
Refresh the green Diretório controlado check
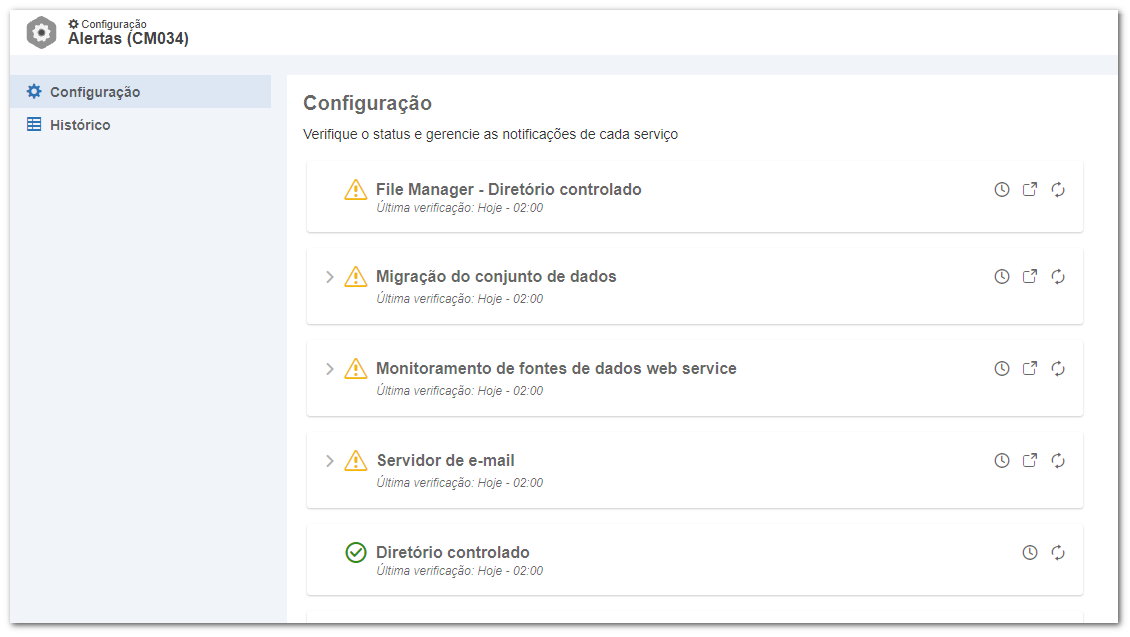1058,553
